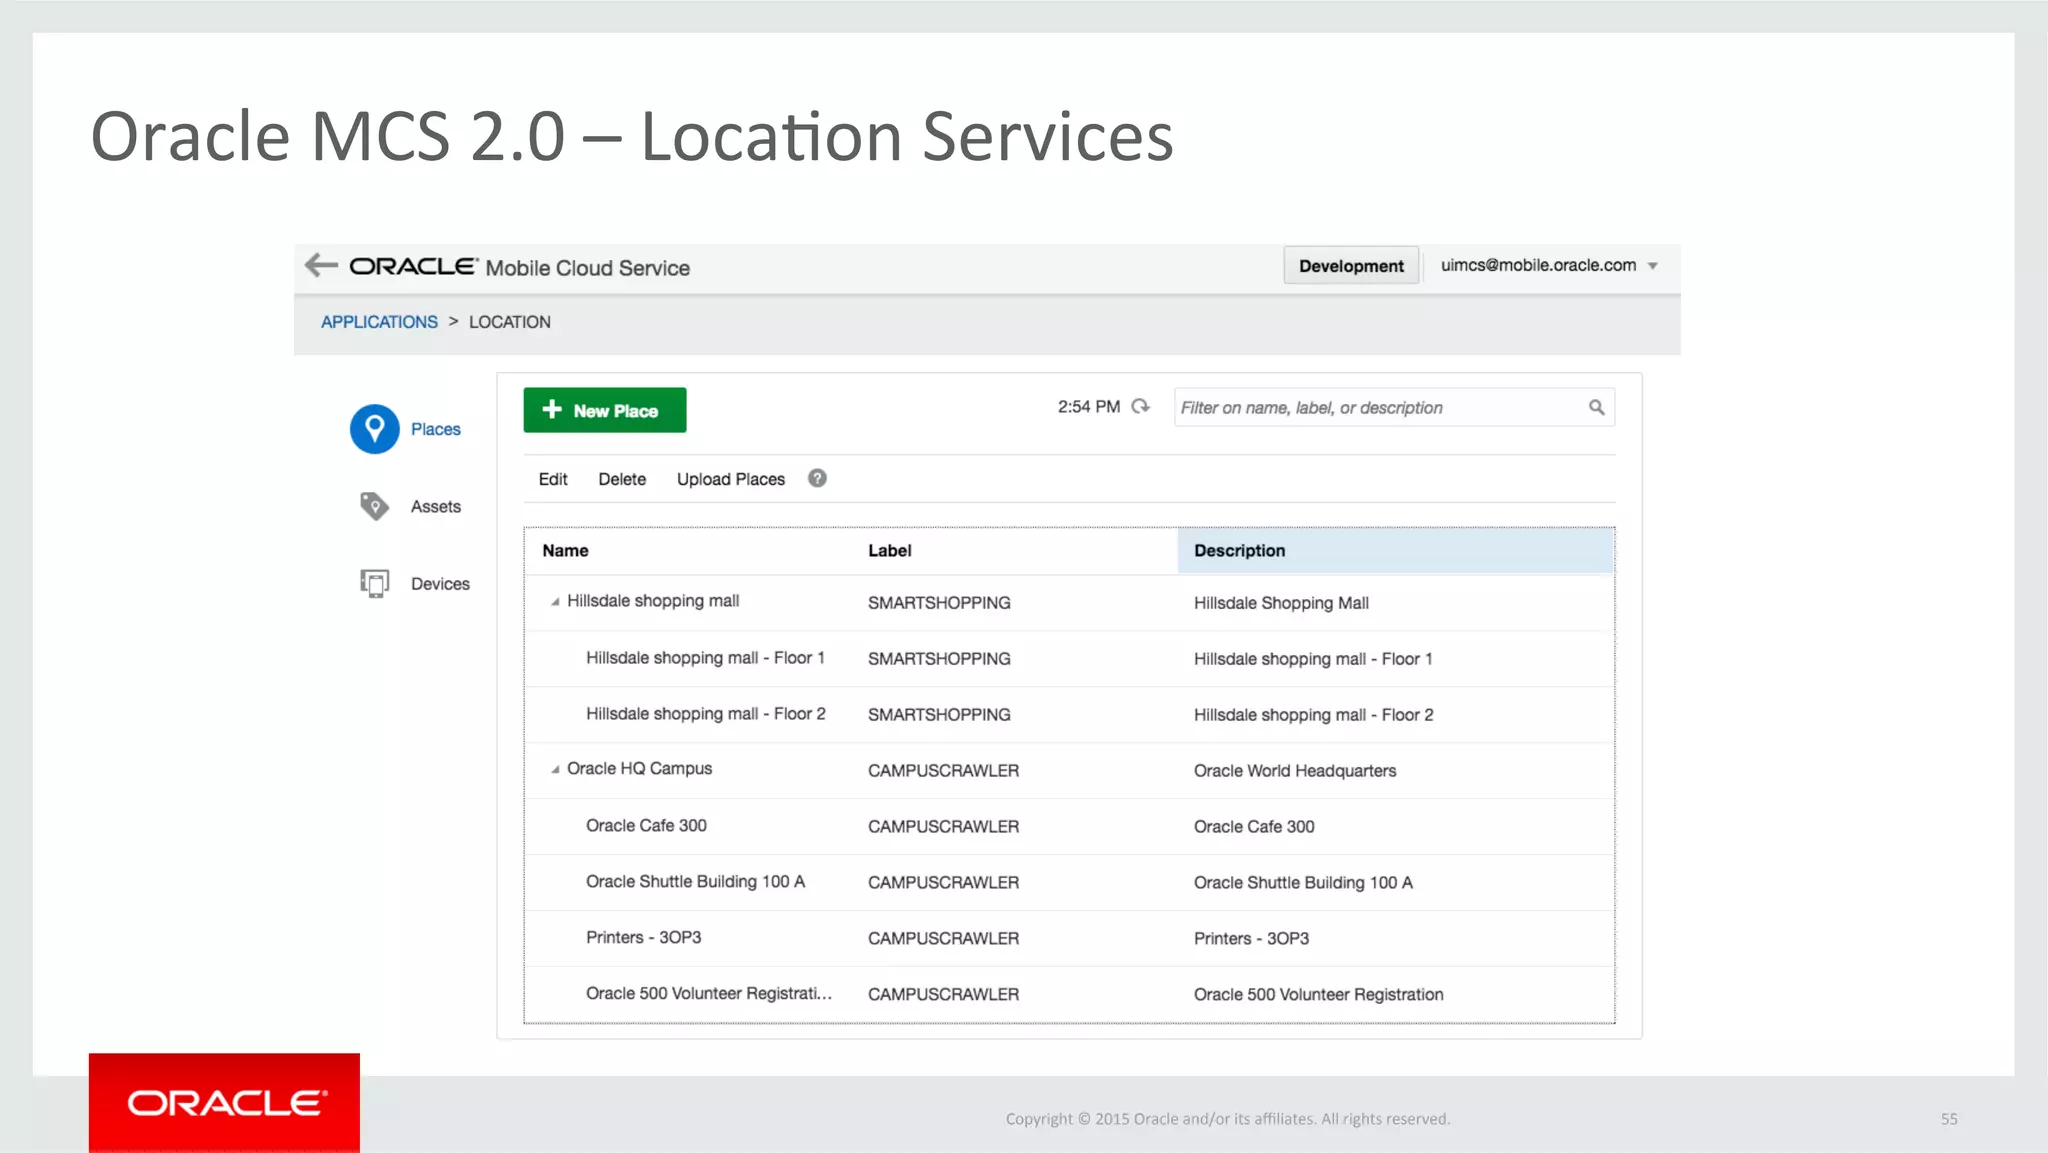The width and height of the screenshot is (2048, 1153).
Task: Select Oracle Shuttle Building 100 A row name
Action: (695, 881)
